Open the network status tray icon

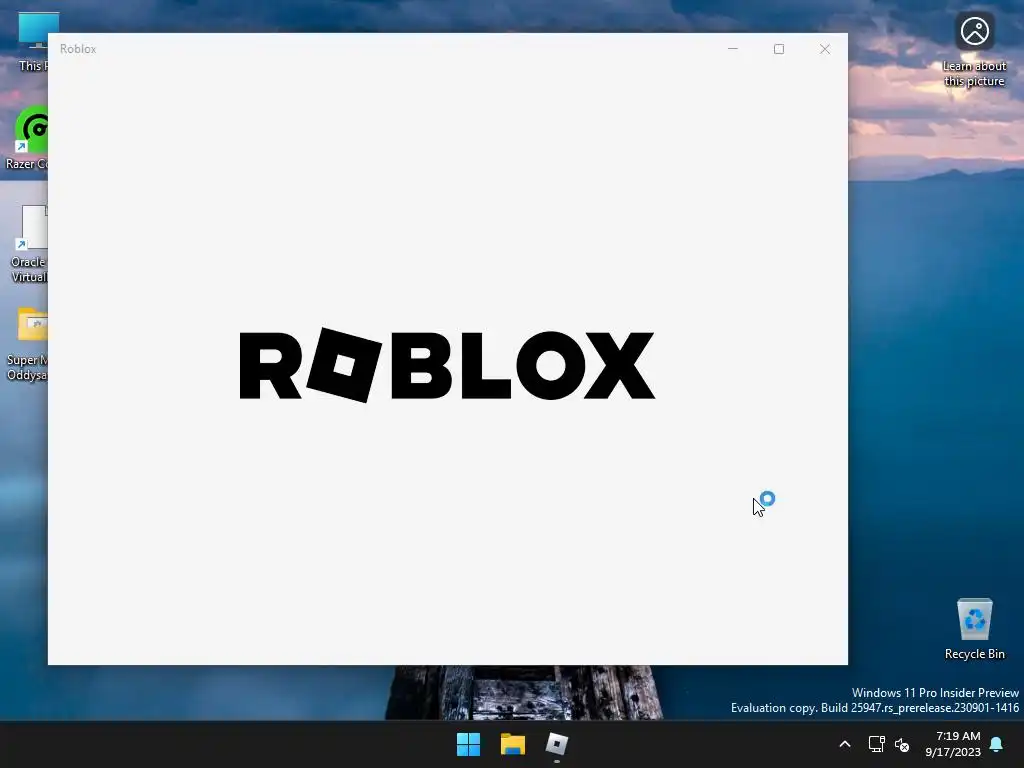(x=876, y=744)
